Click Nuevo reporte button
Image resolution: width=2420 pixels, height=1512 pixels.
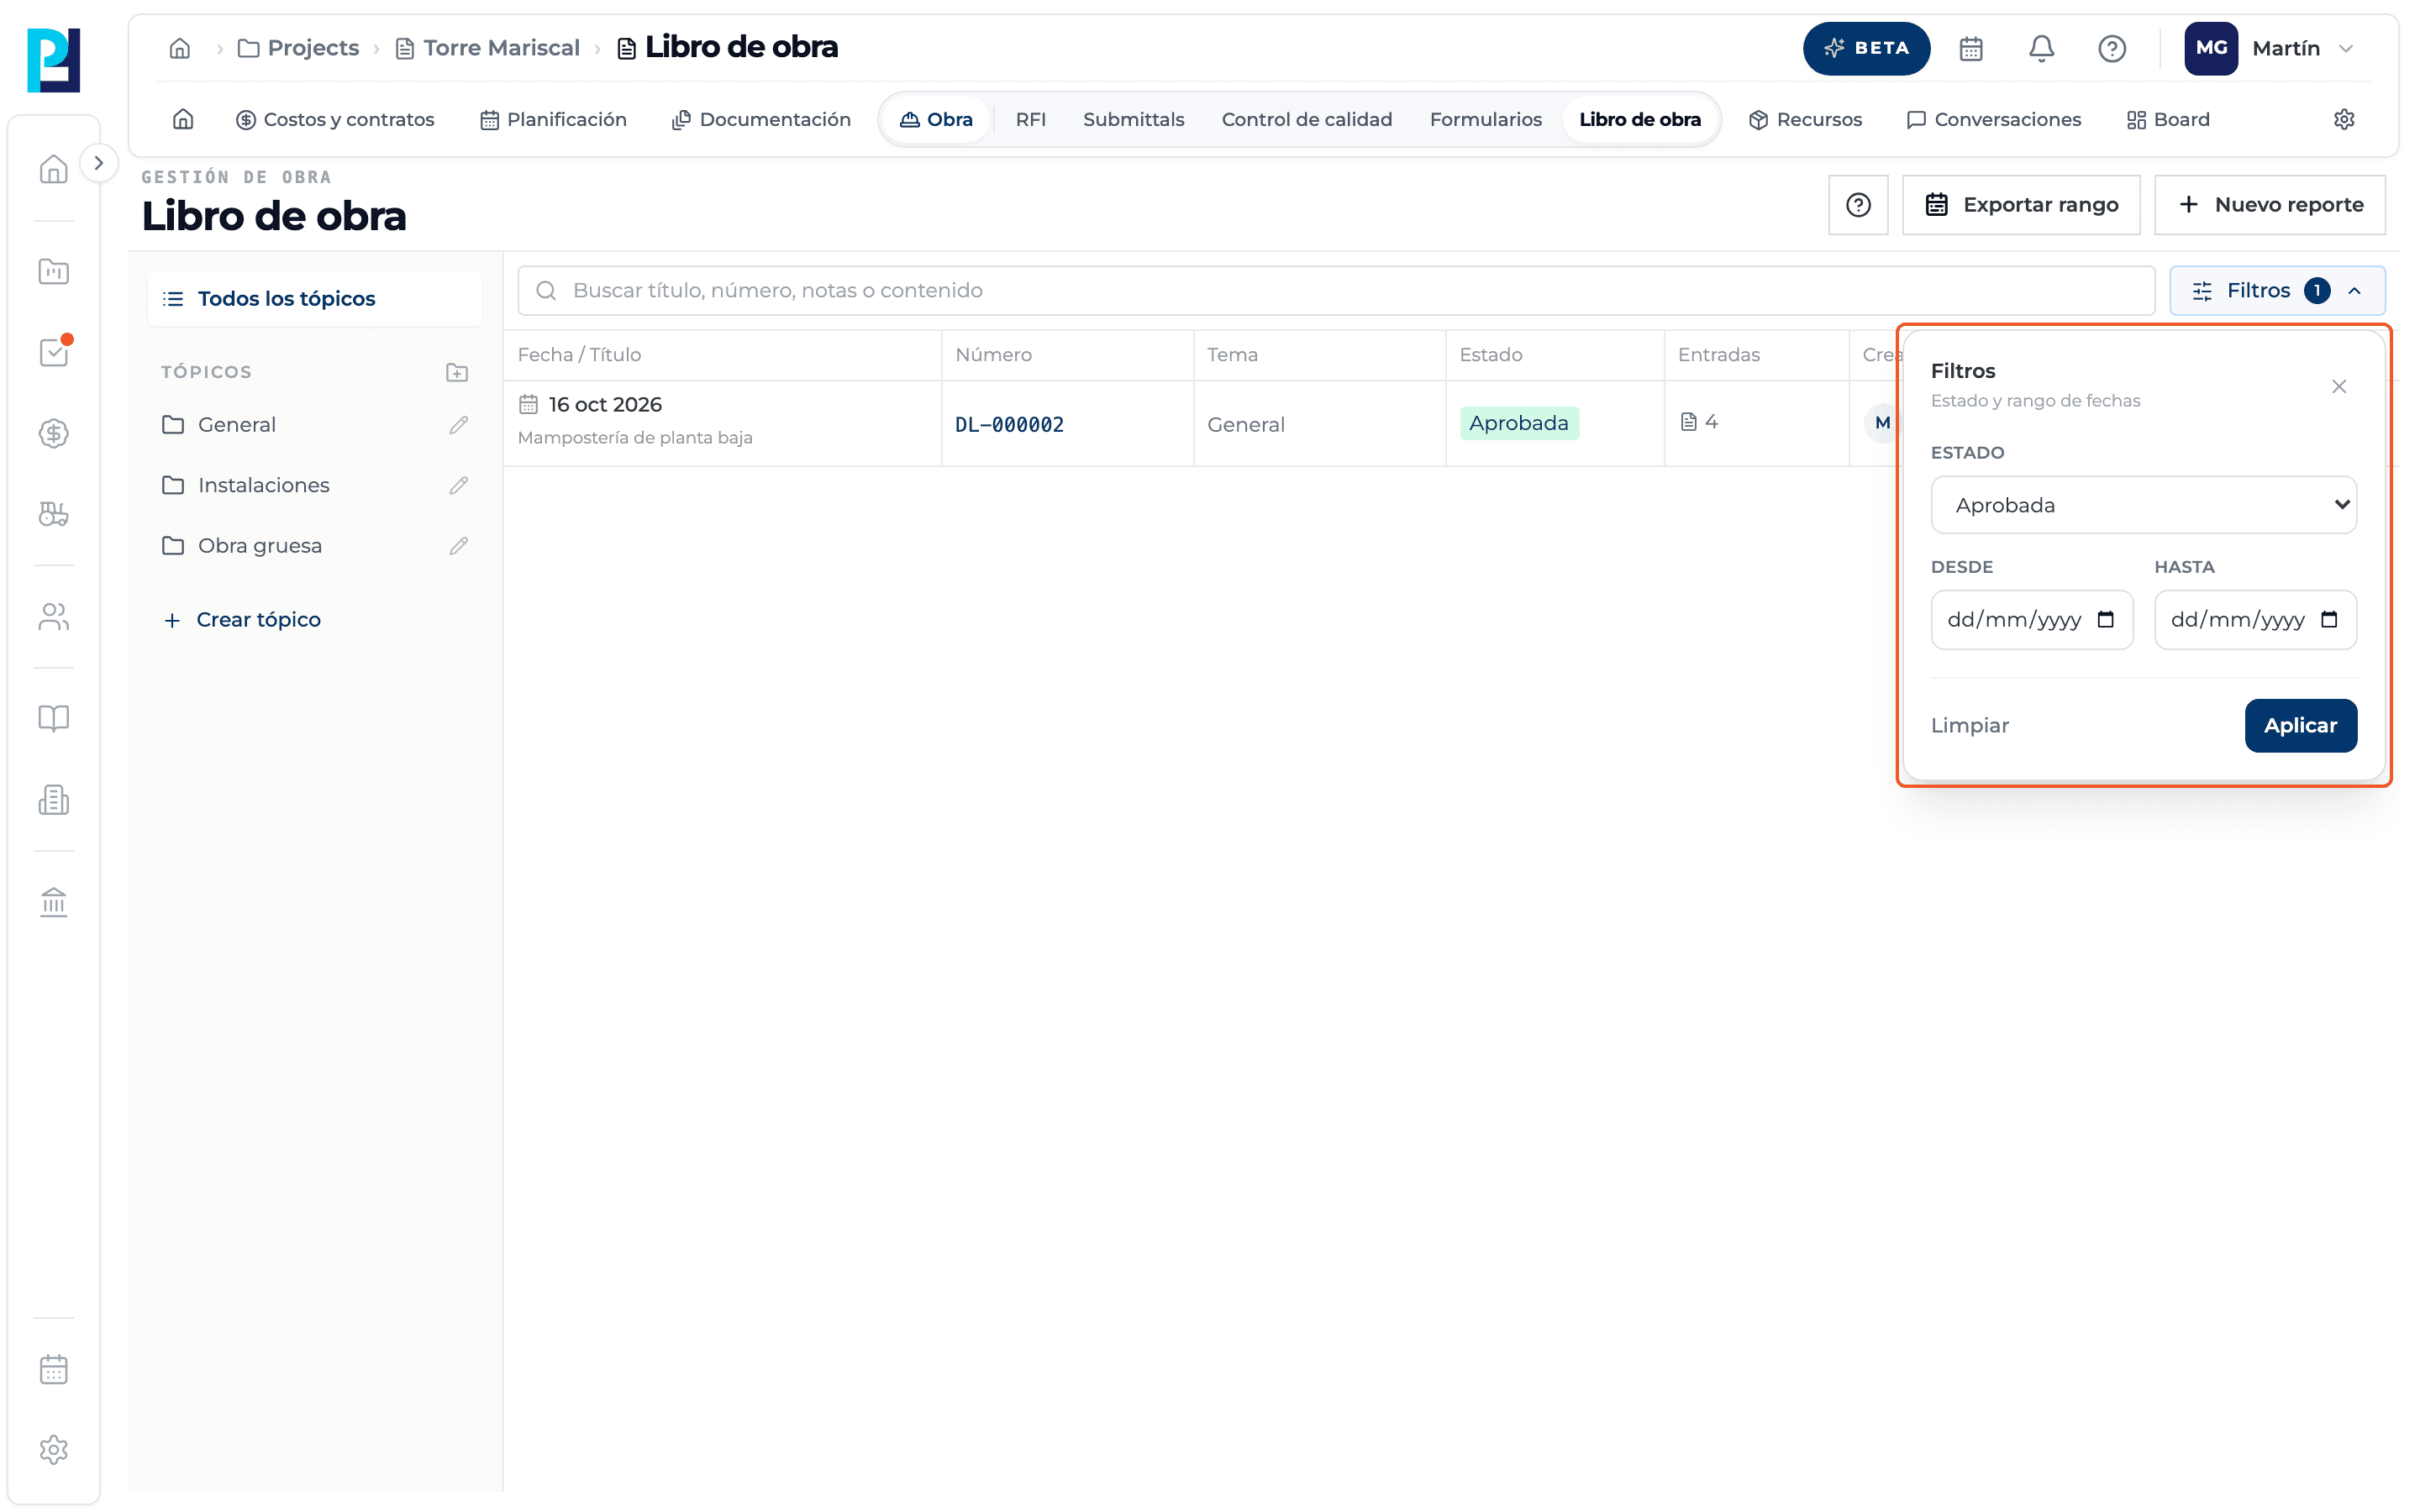pos(2269,205)
